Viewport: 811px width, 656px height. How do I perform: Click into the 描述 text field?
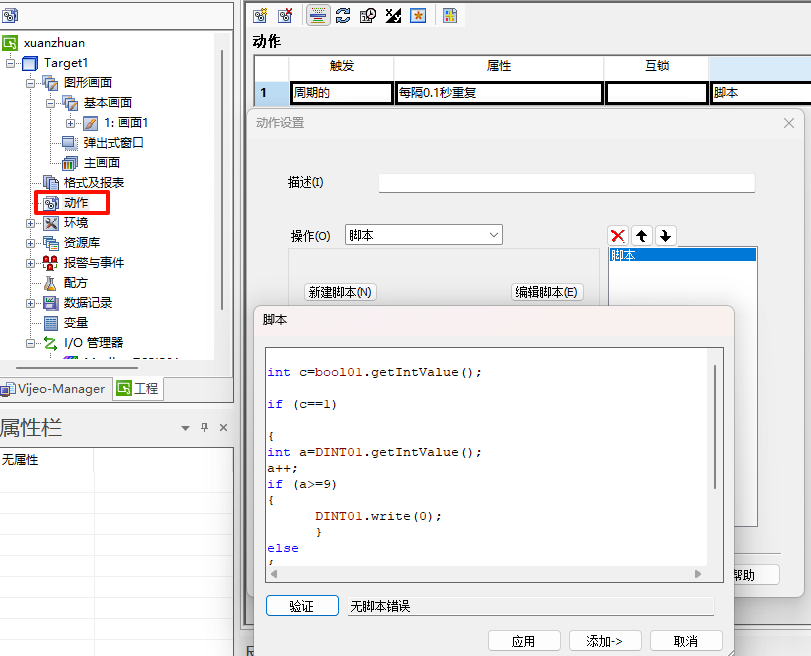click(566, 183)
